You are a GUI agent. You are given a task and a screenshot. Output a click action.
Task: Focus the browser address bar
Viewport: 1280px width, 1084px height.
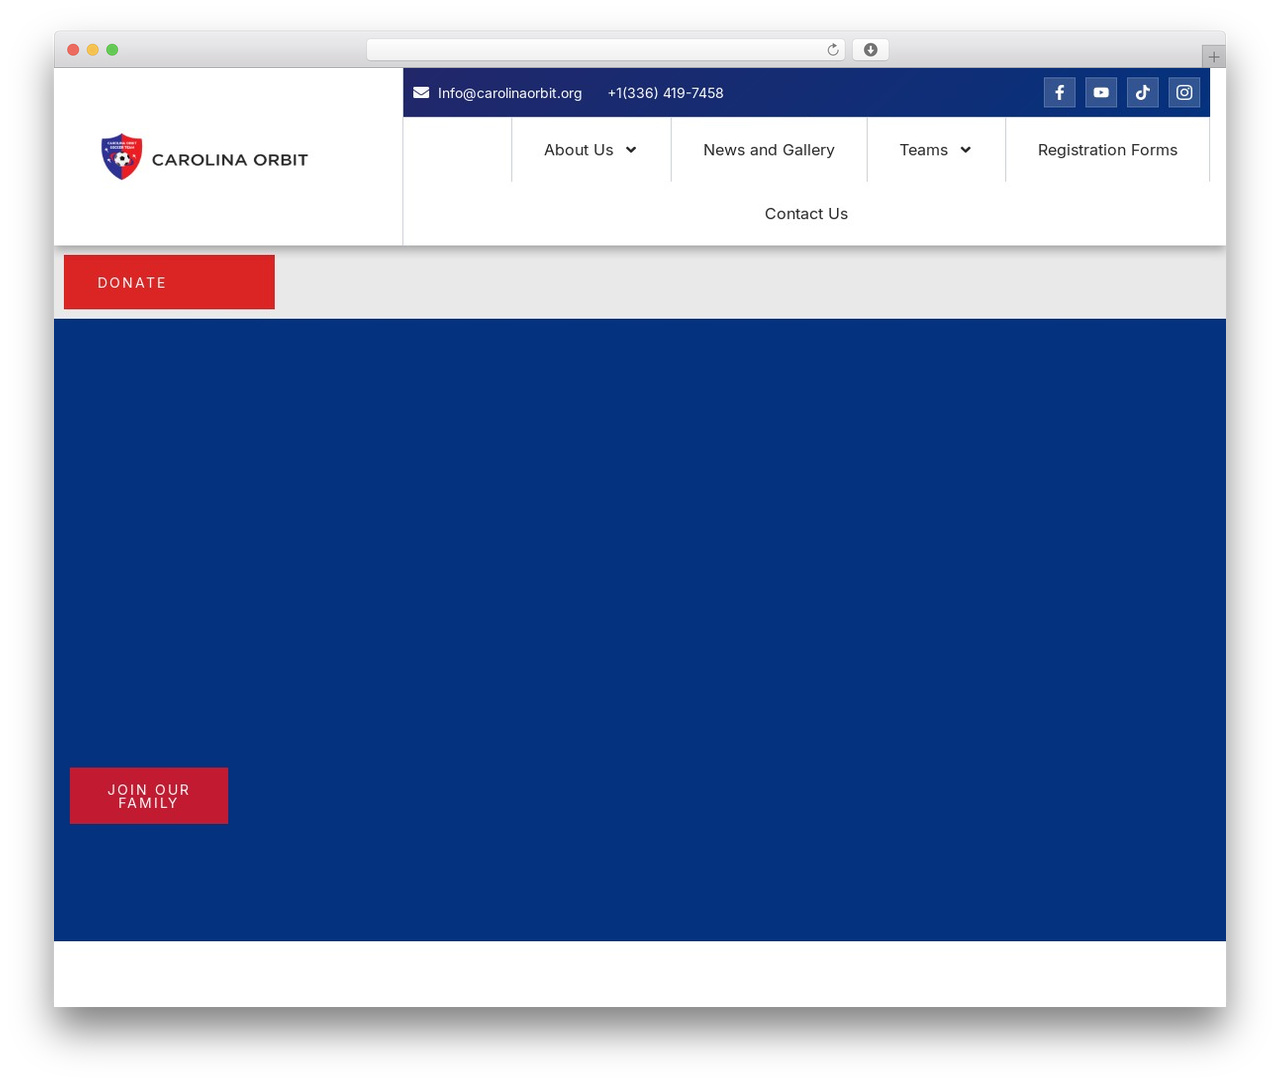click(x=606, y=50)
